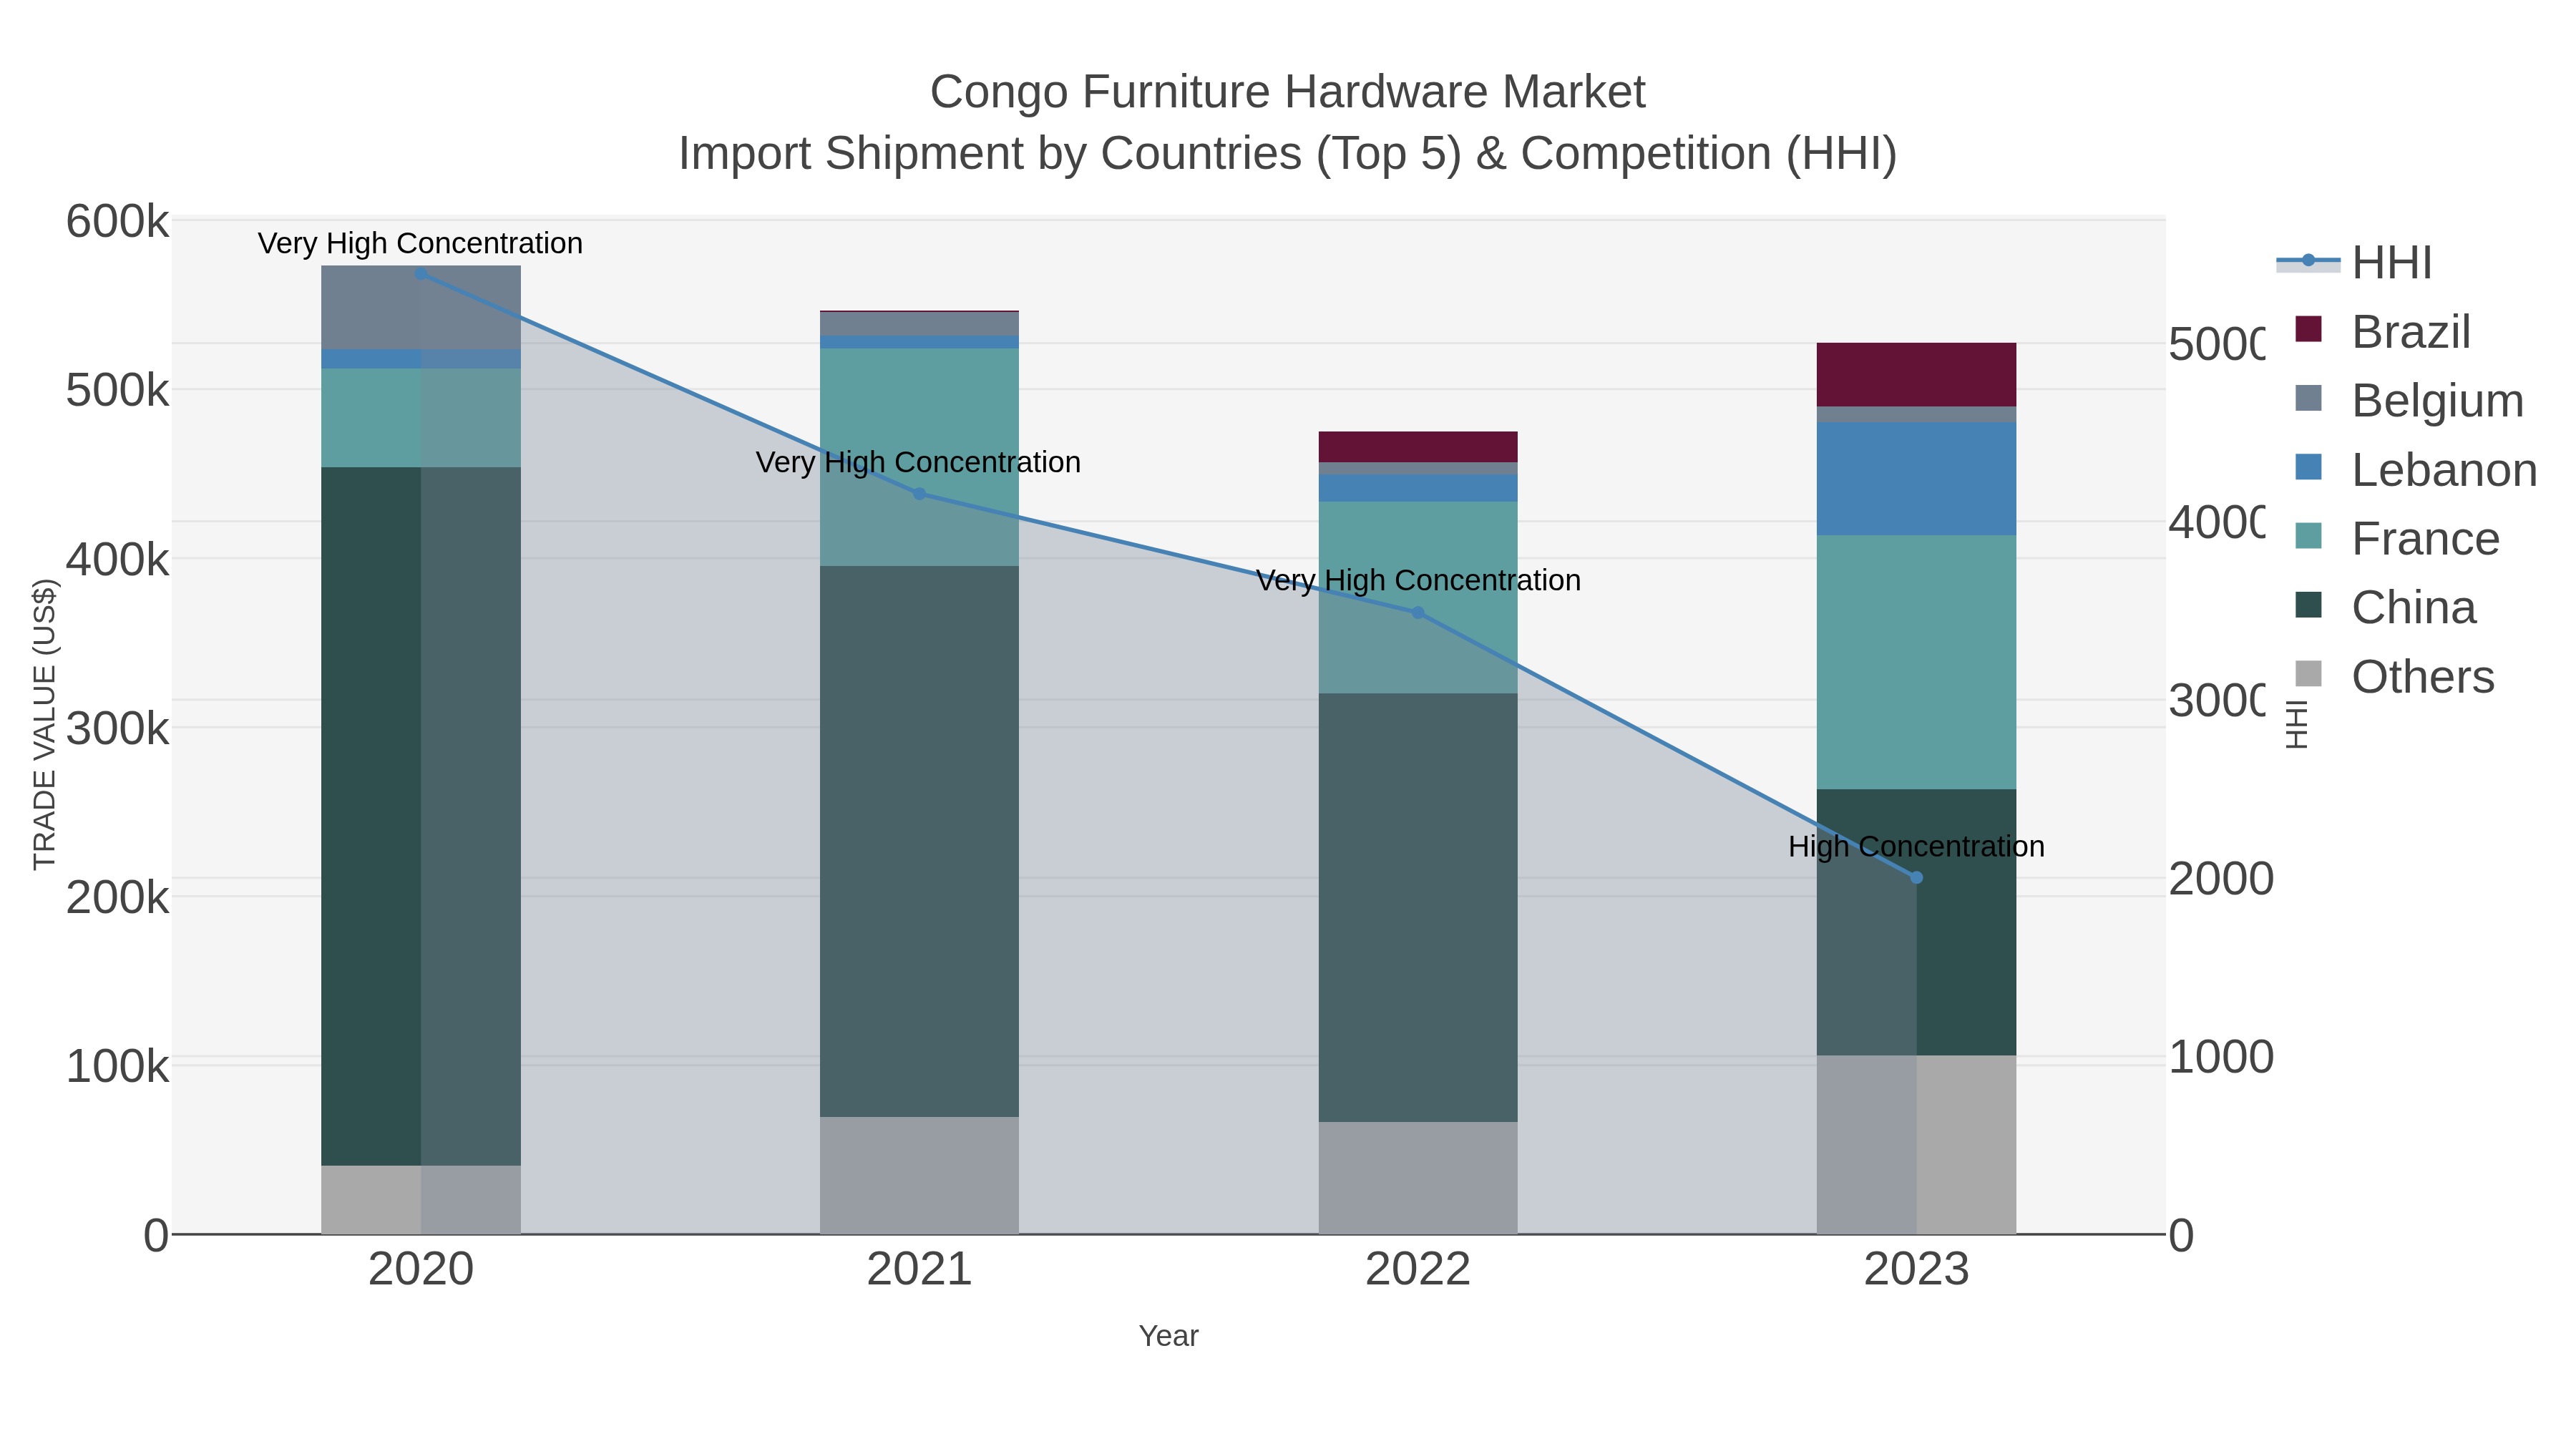Select the France segment of 2023 bar
This screenshot has width=2576, height=1449.
click(1917, 662)
